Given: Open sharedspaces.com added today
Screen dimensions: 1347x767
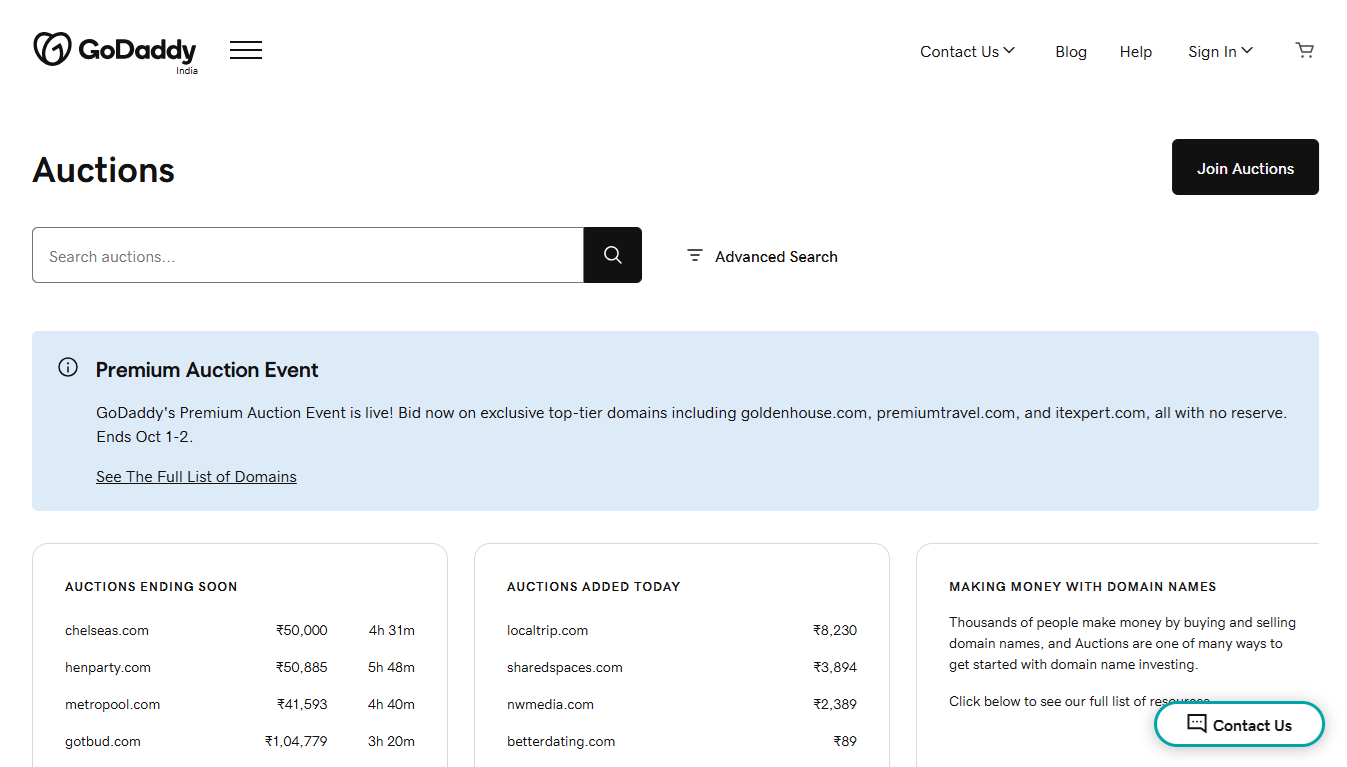Looking at the screenshot, I should click(564, 668).
